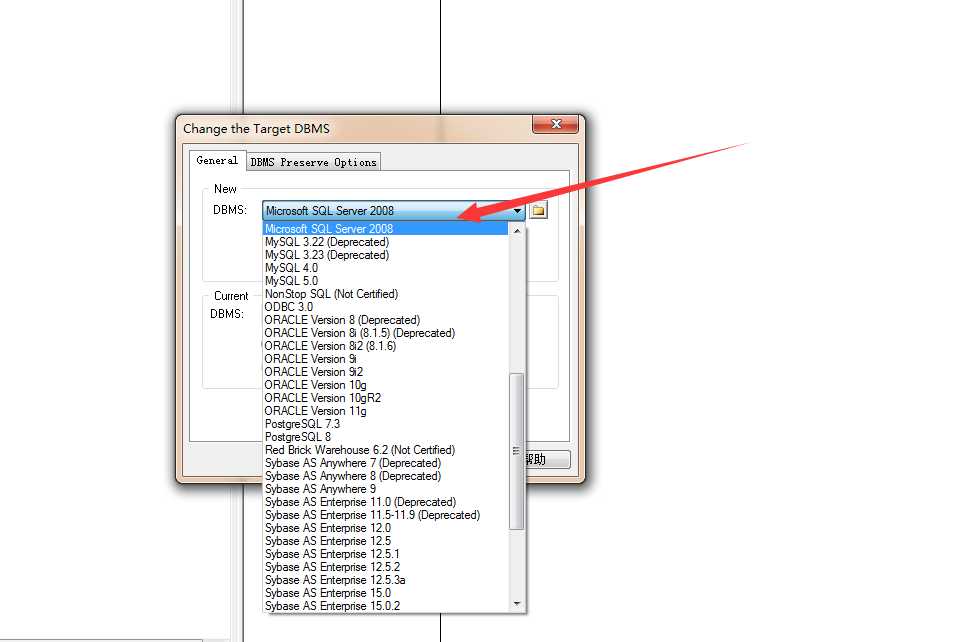The width and height of the screenshot is (961, 642).
Task: Select Sybase AS Anywhere 8 (Deprecated)
Action: pos(386,476)
